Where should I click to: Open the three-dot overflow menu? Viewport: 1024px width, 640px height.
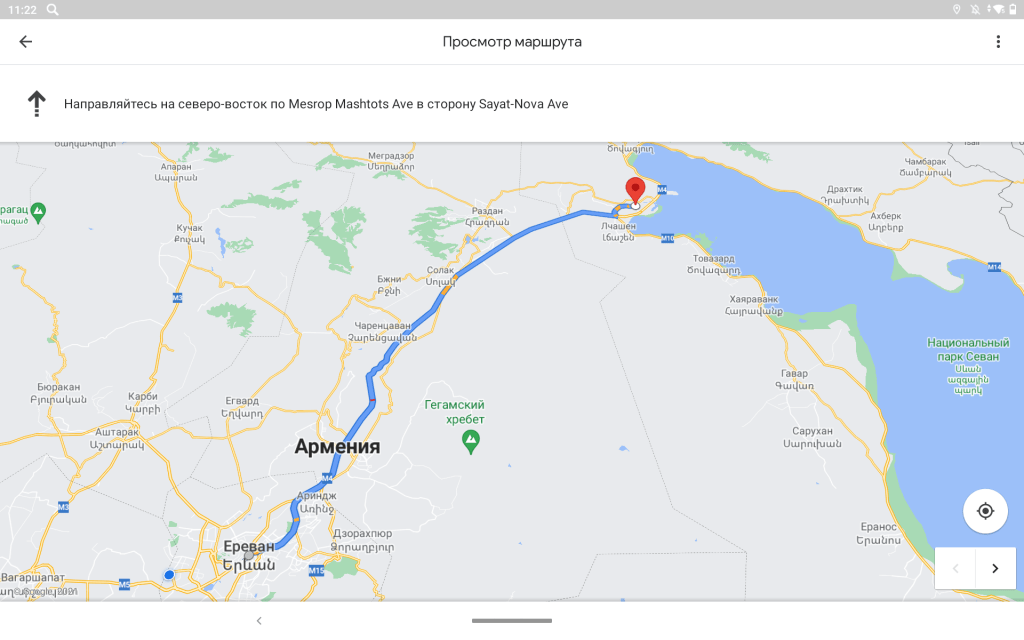coord(997,42)
